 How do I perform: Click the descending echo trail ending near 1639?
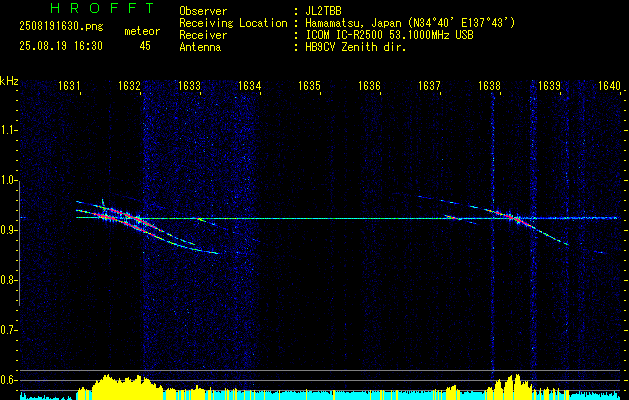coord(552,237)
